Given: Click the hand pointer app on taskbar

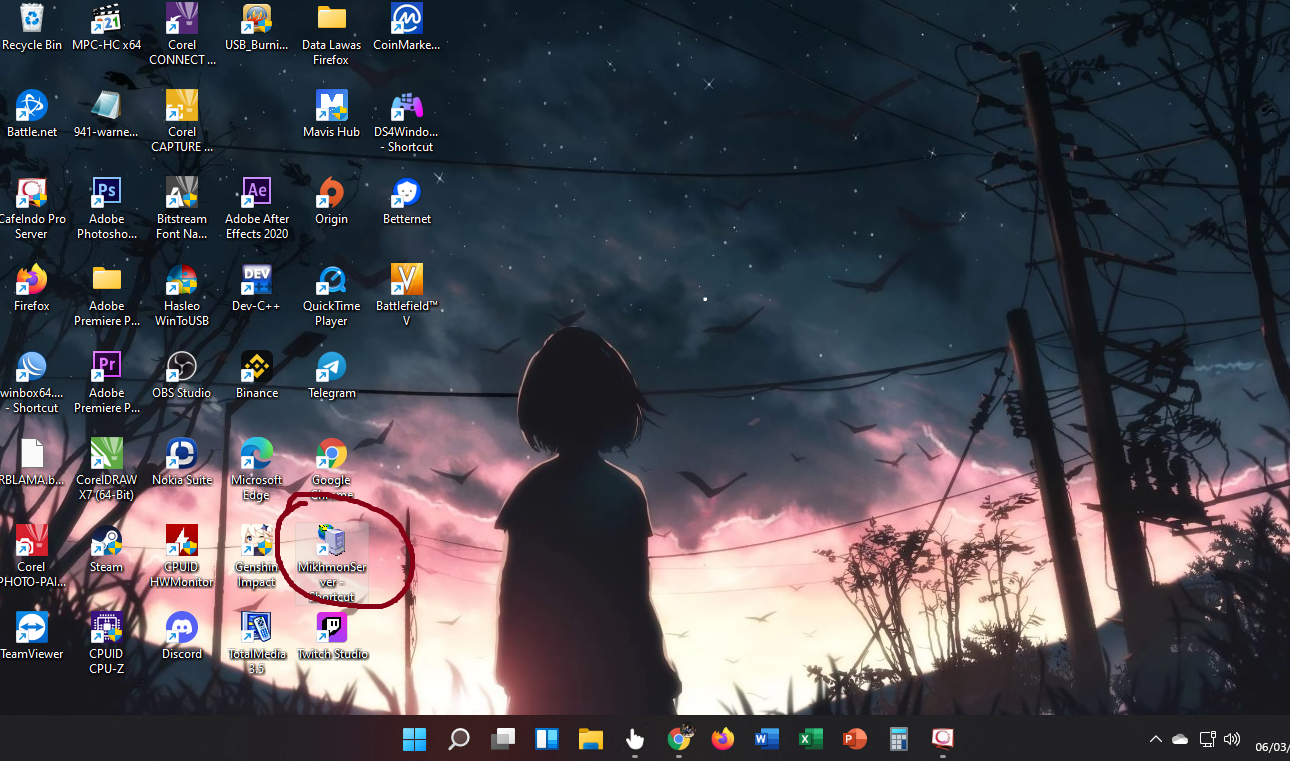Looking at the screenshot, I should pos(634,739).
